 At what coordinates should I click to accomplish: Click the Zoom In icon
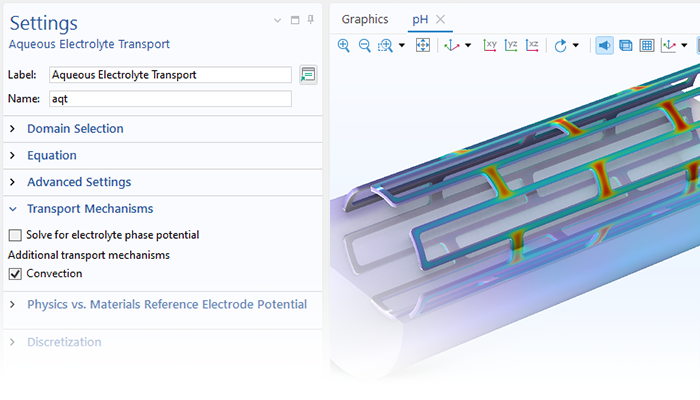pyautogui.click(x=343, y=45)
